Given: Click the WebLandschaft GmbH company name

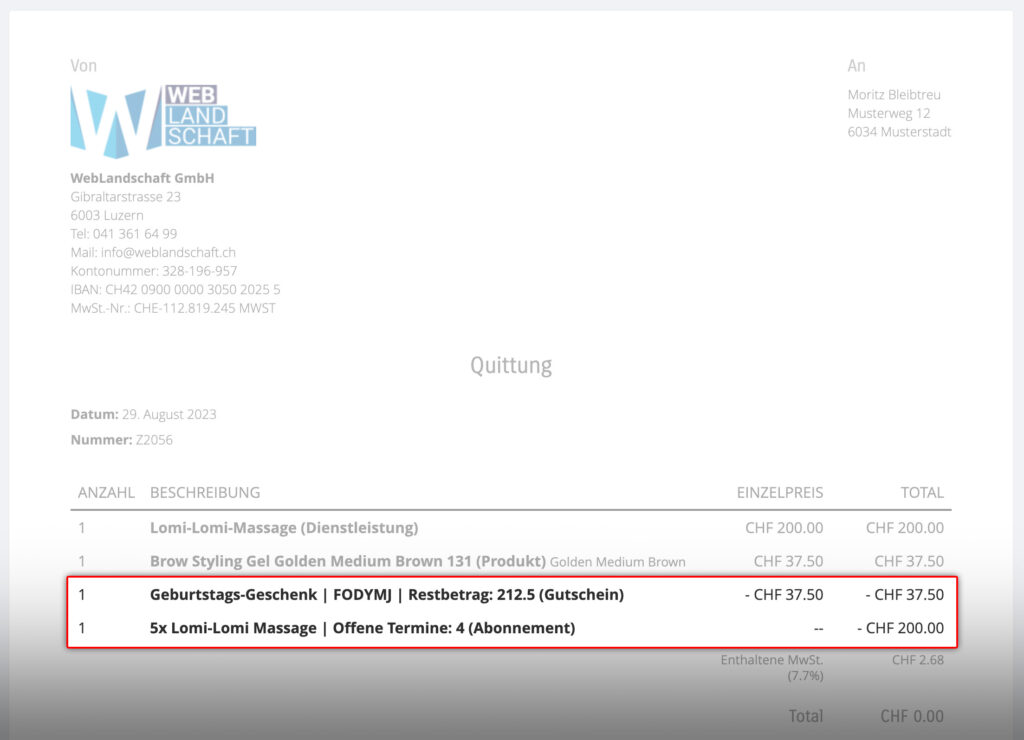Looking at the screenshot, I should point(142,178).
